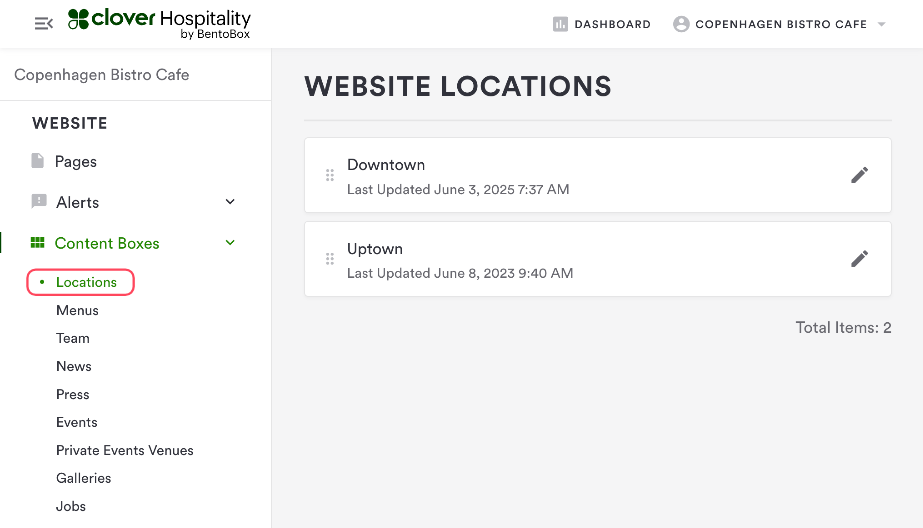The image size is (923, 528).
Task: Click the Dashboard chart icon
Action: tap(560, 24)
